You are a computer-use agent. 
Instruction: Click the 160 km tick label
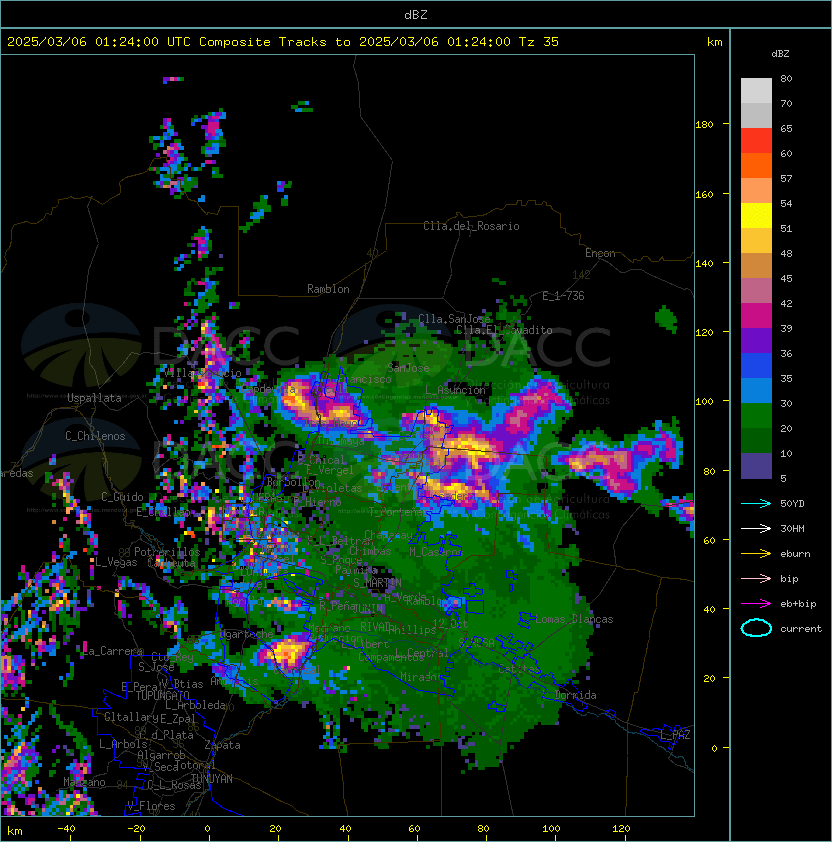point(704,194)
